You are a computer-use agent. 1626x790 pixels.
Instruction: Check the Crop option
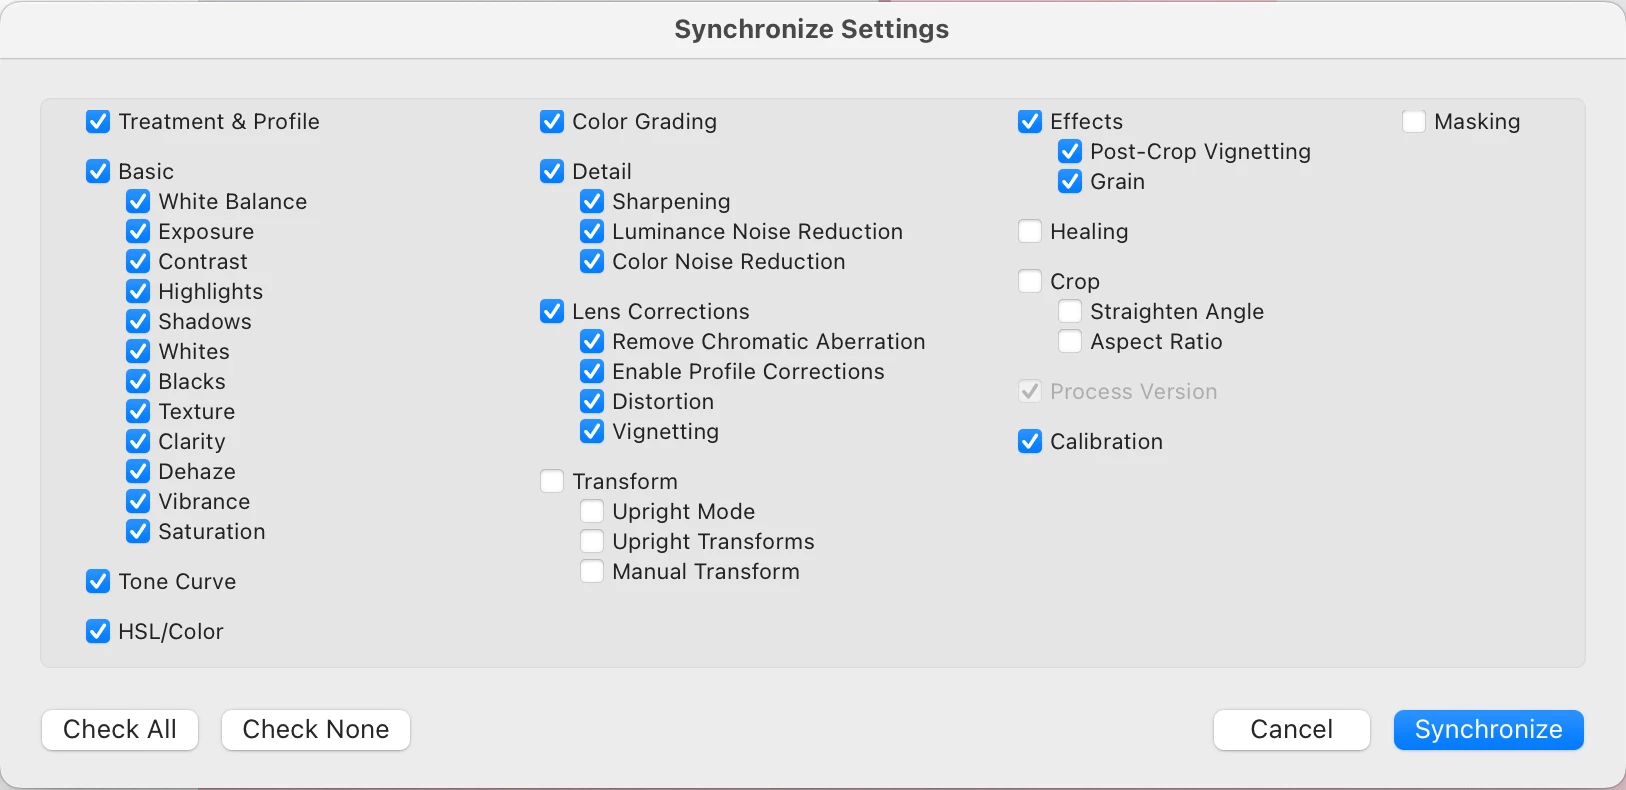tap(1030, 282)
